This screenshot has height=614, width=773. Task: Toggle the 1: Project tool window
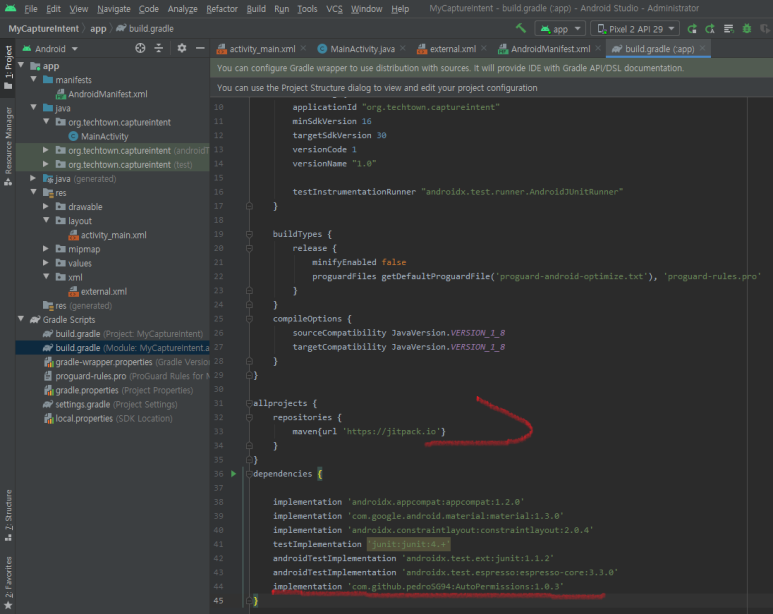coord(8,67)
